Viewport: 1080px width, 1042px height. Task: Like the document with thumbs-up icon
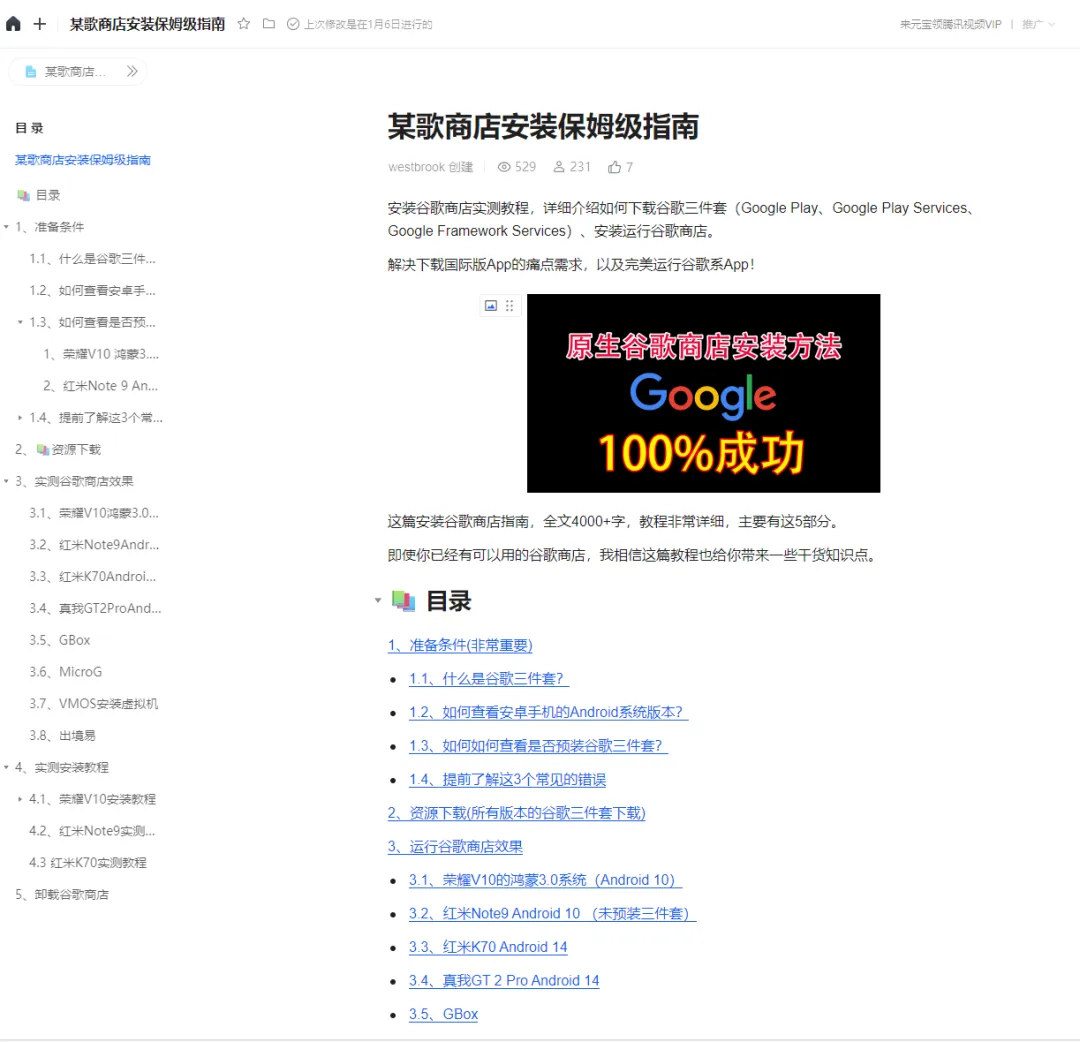pyautogui.click(x=614, y=167)
